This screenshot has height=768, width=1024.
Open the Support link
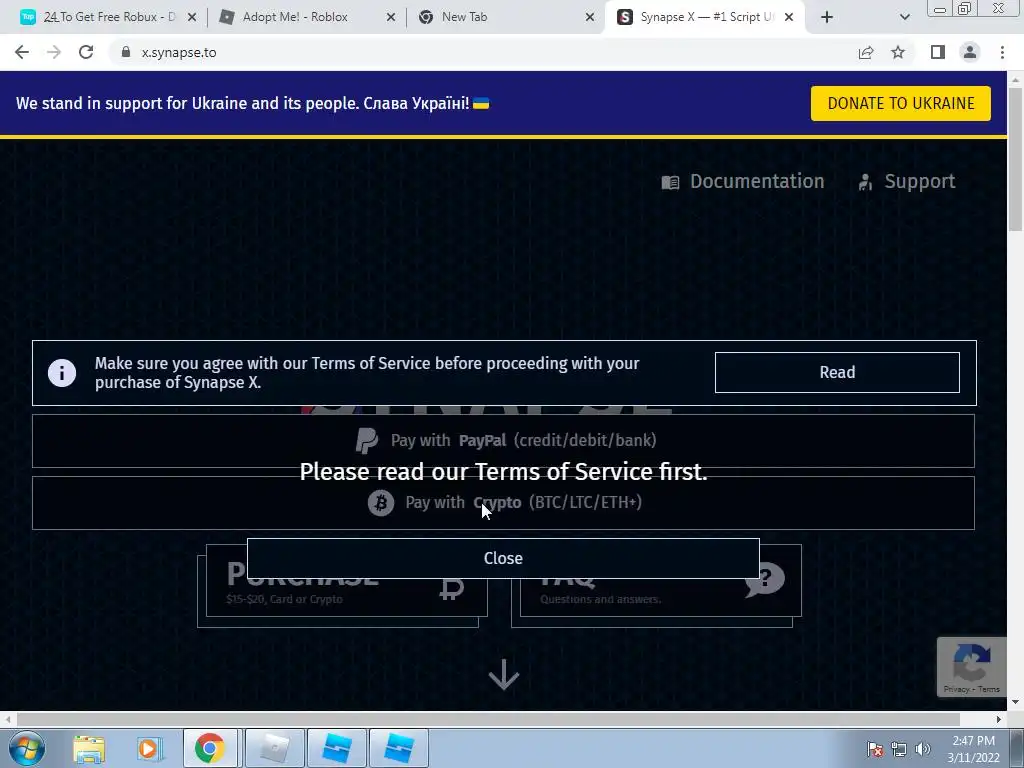click(906, 181)
